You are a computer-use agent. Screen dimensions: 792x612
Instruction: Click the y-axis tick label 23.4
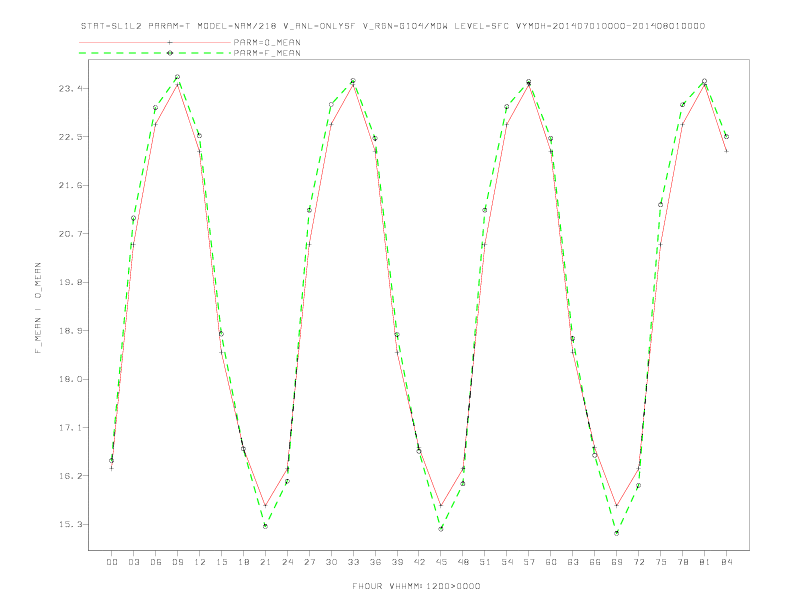point(70,88)
